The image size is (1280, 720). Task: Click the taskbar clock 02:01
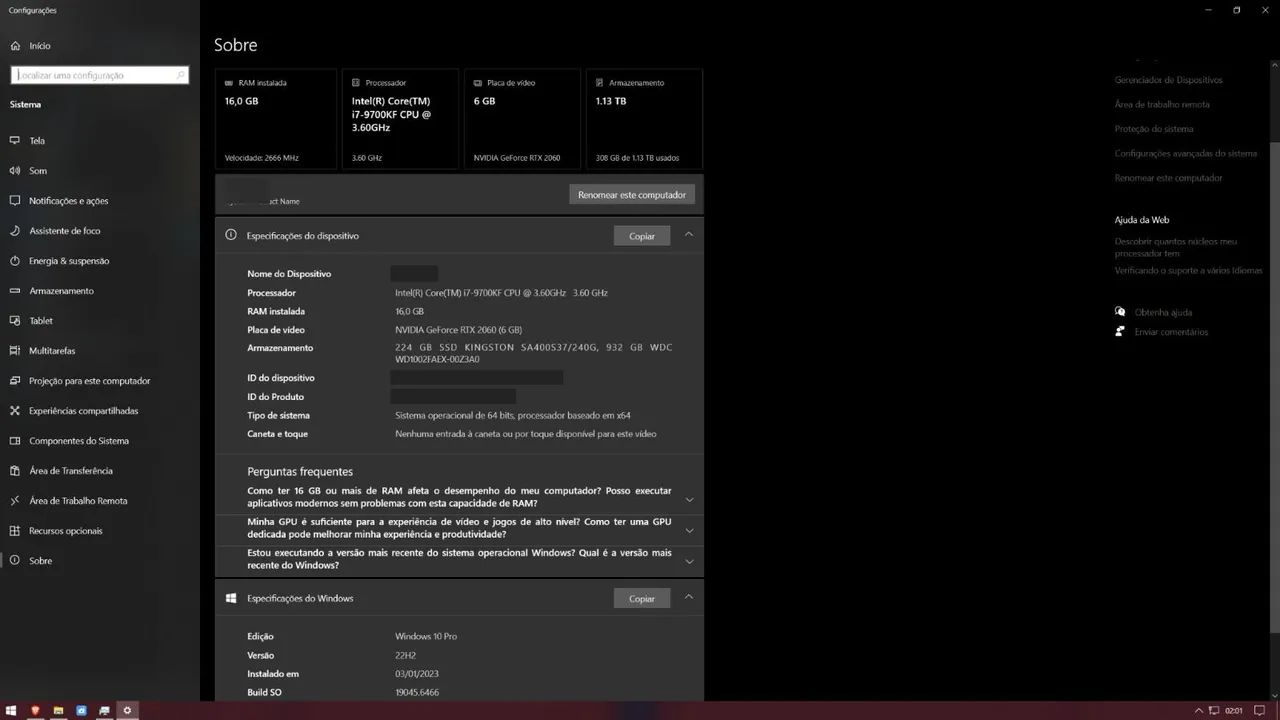click(x=1234, y=711)
